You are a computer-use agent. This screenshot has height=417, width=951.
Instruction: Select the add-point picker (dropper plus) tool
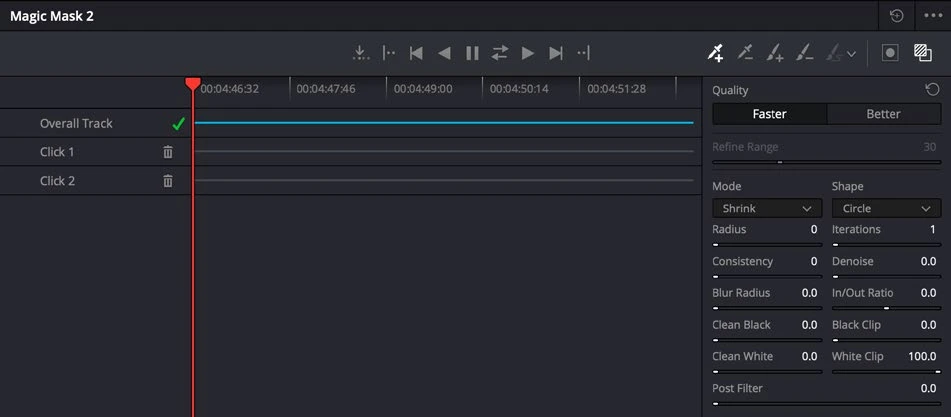tap(716, 53)
